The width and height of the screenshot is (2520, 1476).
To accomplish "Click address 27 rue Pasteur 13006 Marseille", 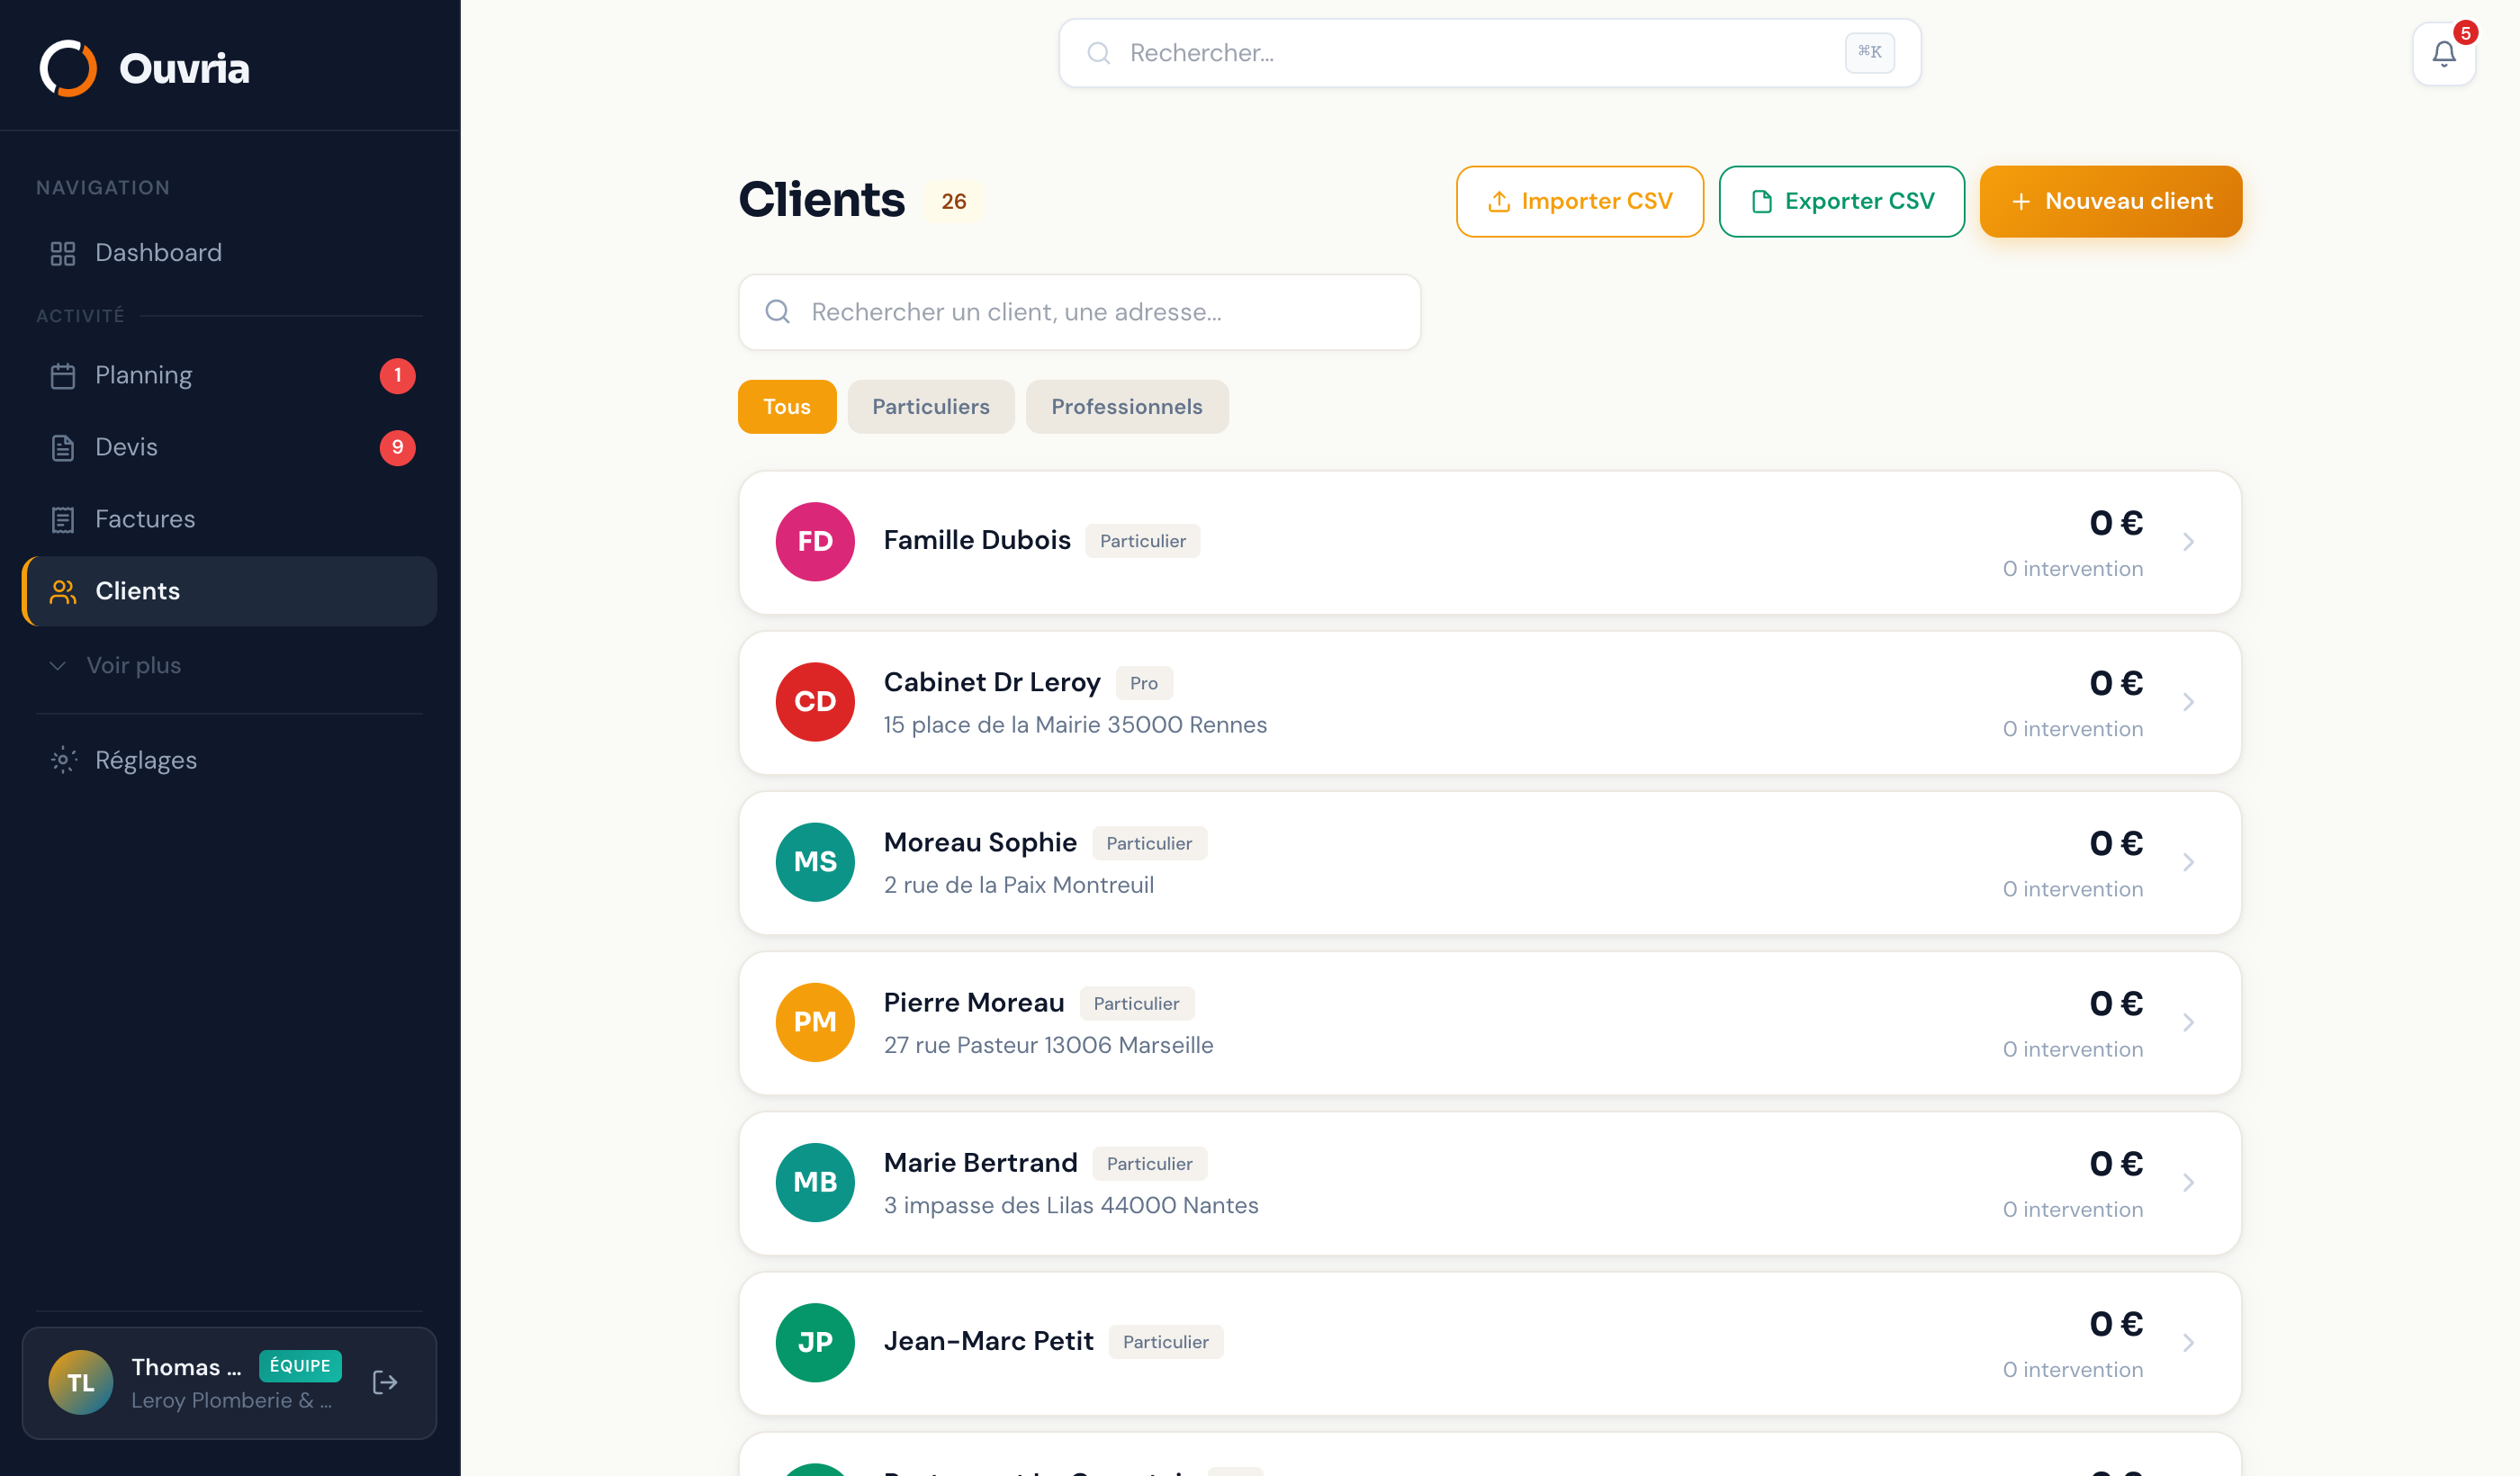I will [1048, 1045].
